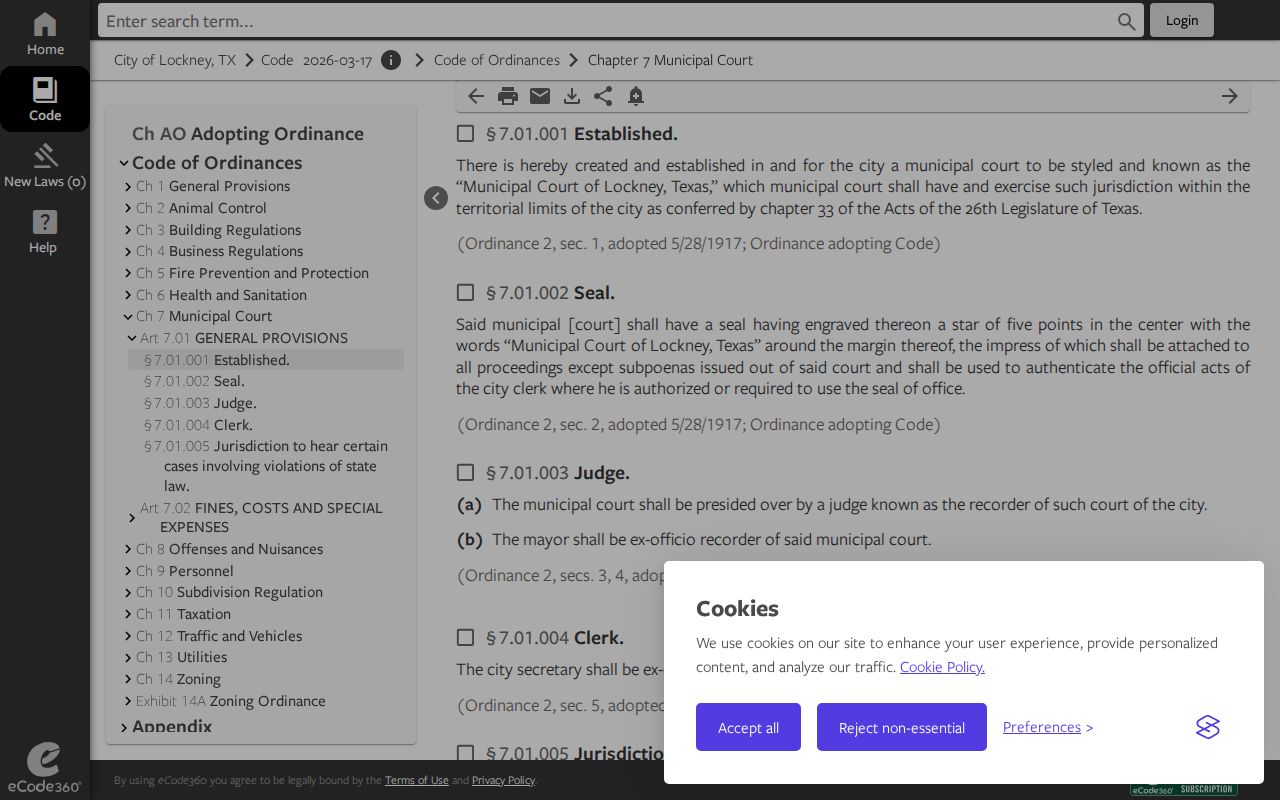Select the Code sidebar icon
1280x800 pixels.
tap(45, 99)
